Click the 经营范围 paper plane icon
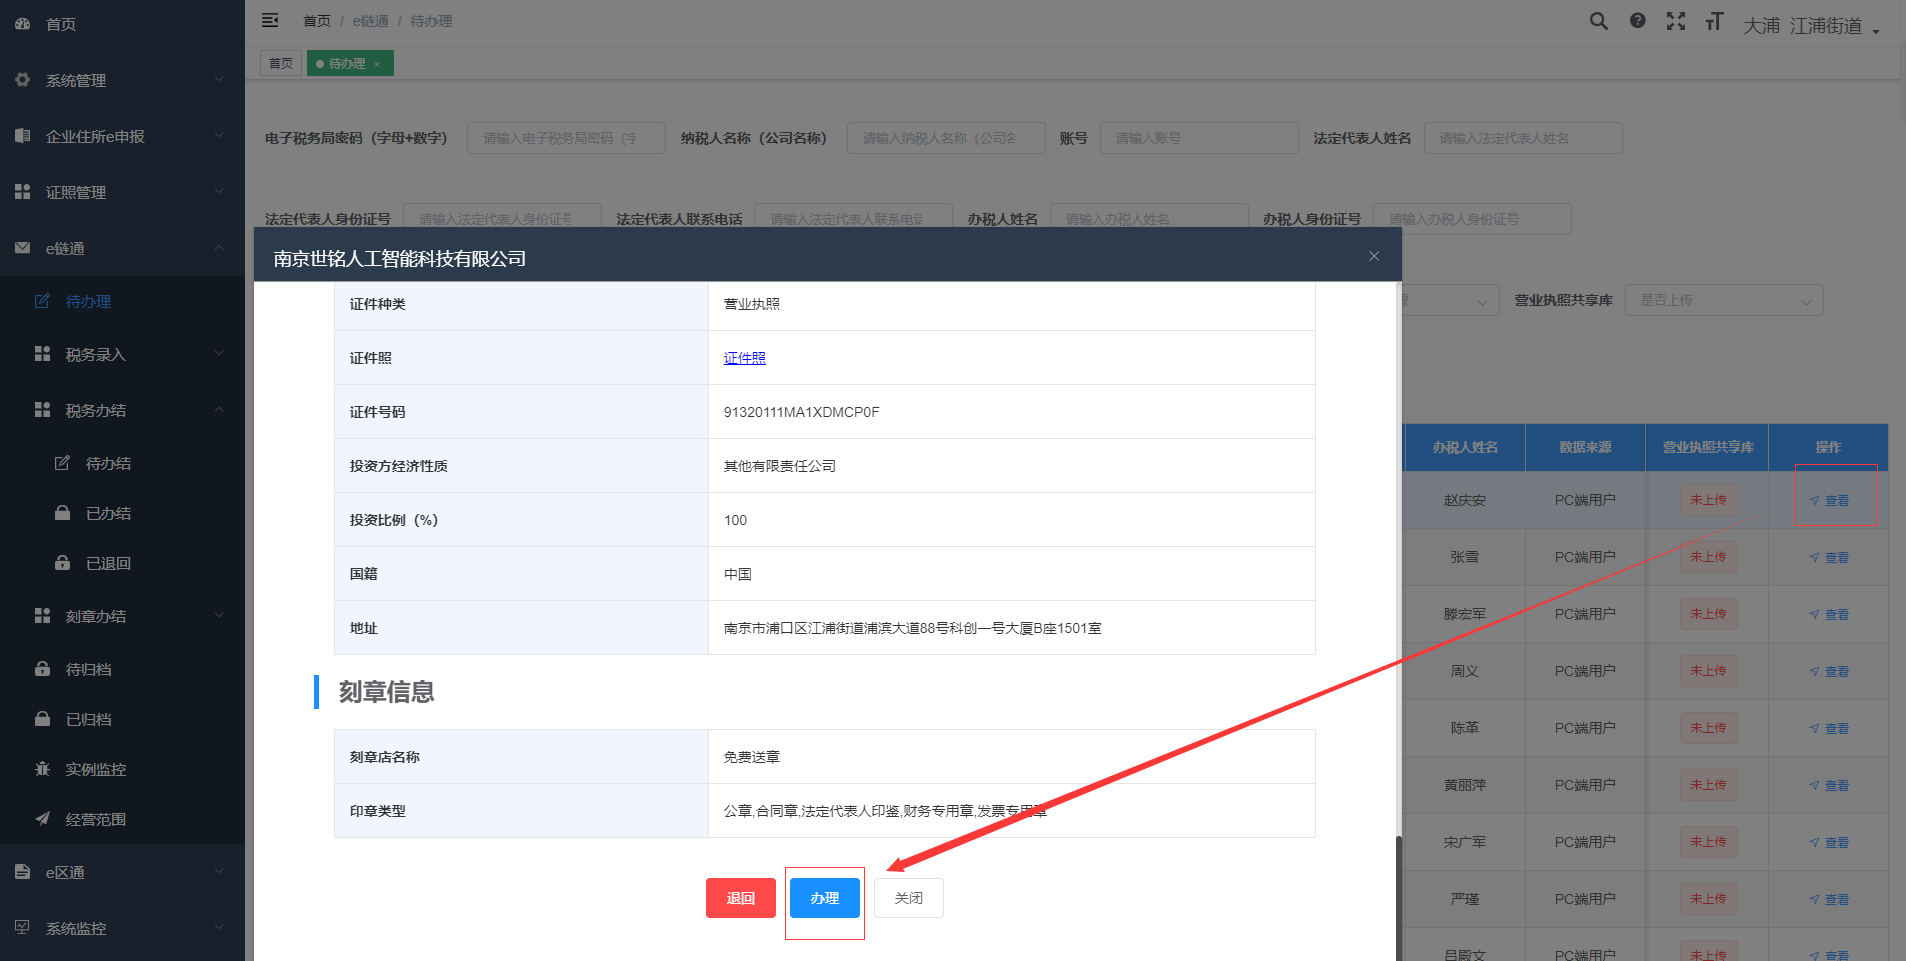Image resolution: width=1906 pixels, height=961 pixels. [42, 818]
